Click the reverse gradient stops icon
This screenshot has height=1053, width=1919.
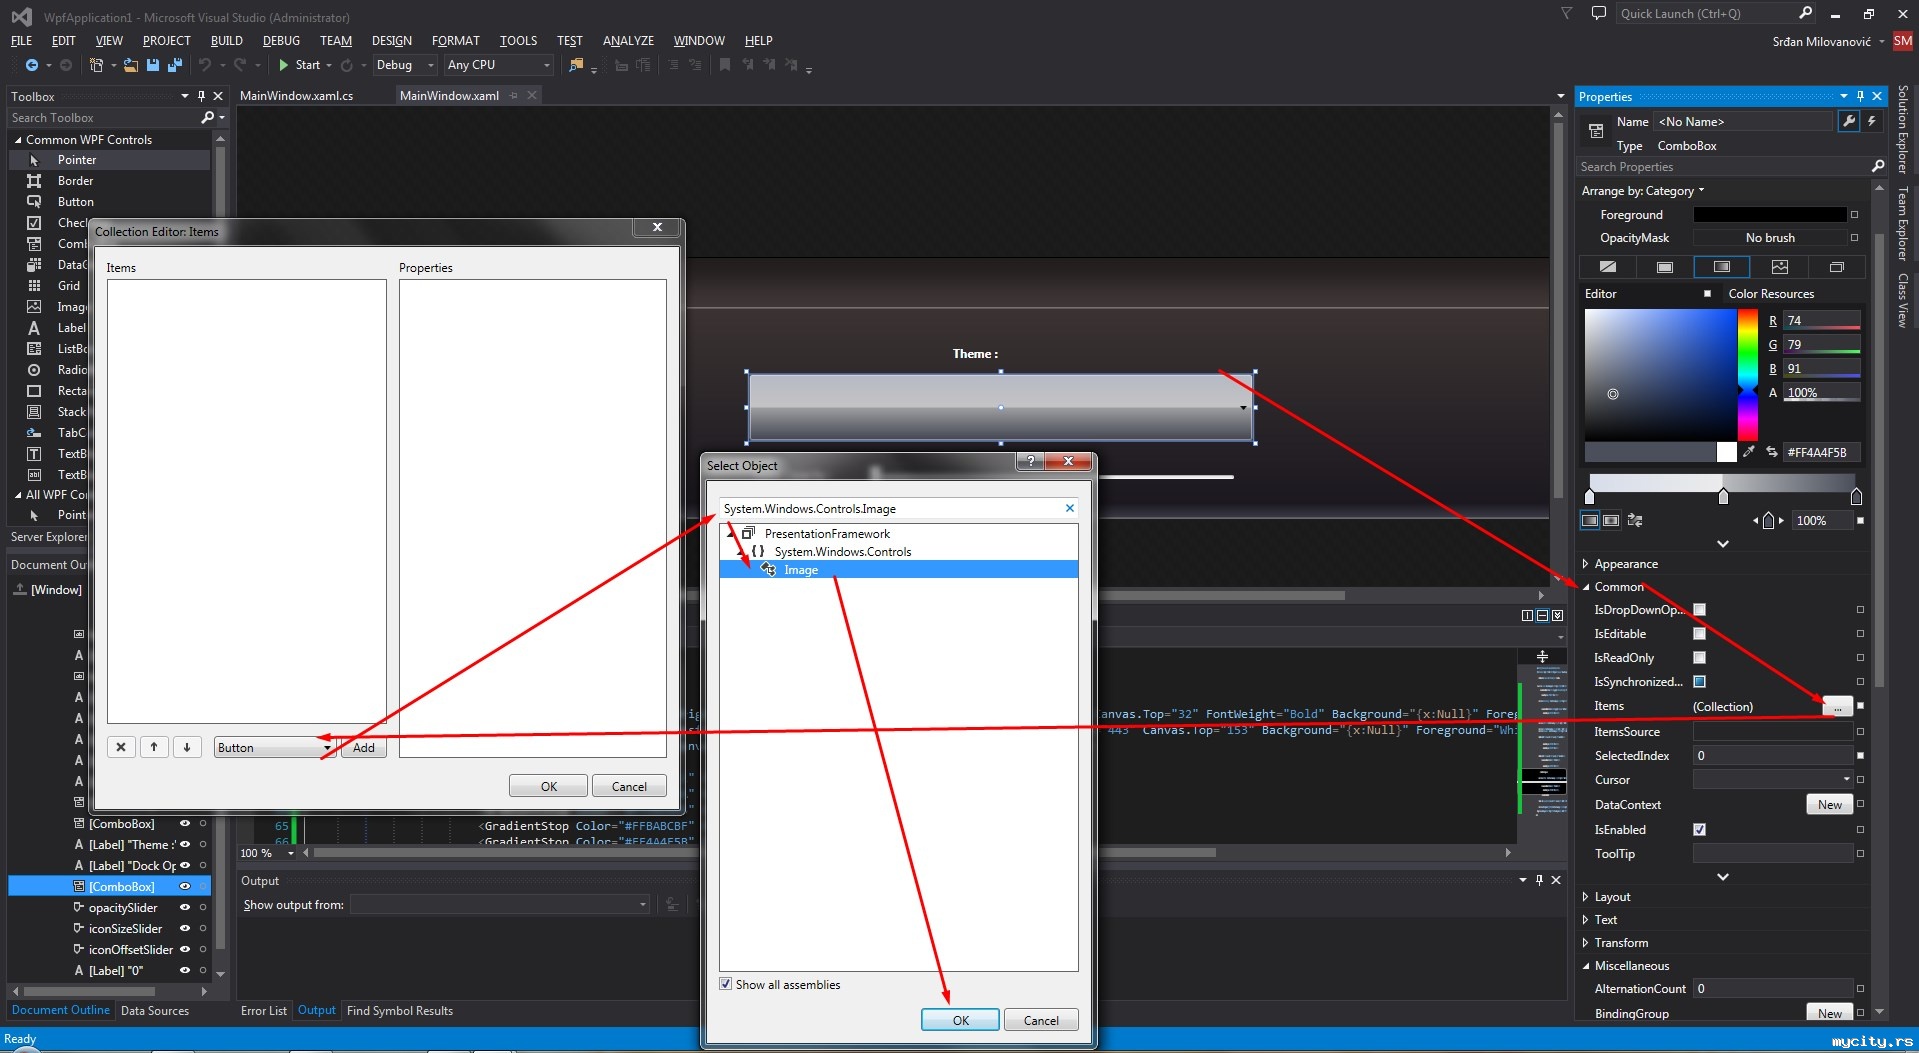1635,520
